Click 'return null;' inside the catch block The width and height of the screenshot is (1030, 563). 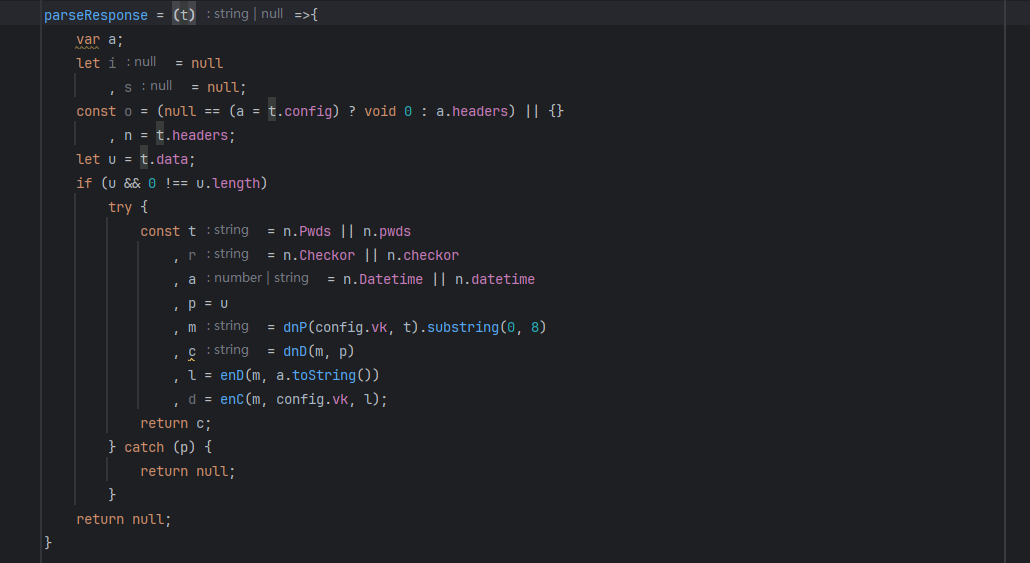click(187, 472)
